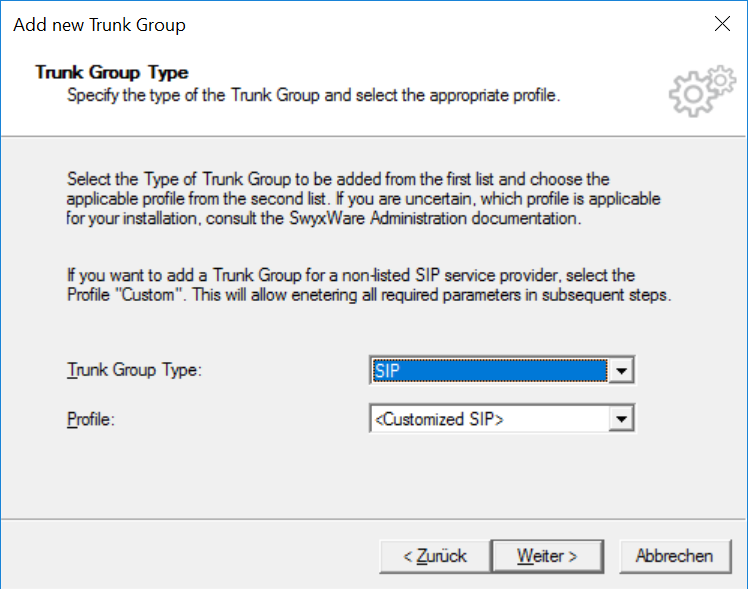Click the Select the Type of Trunk Group paragraph

tap(364, 198)
